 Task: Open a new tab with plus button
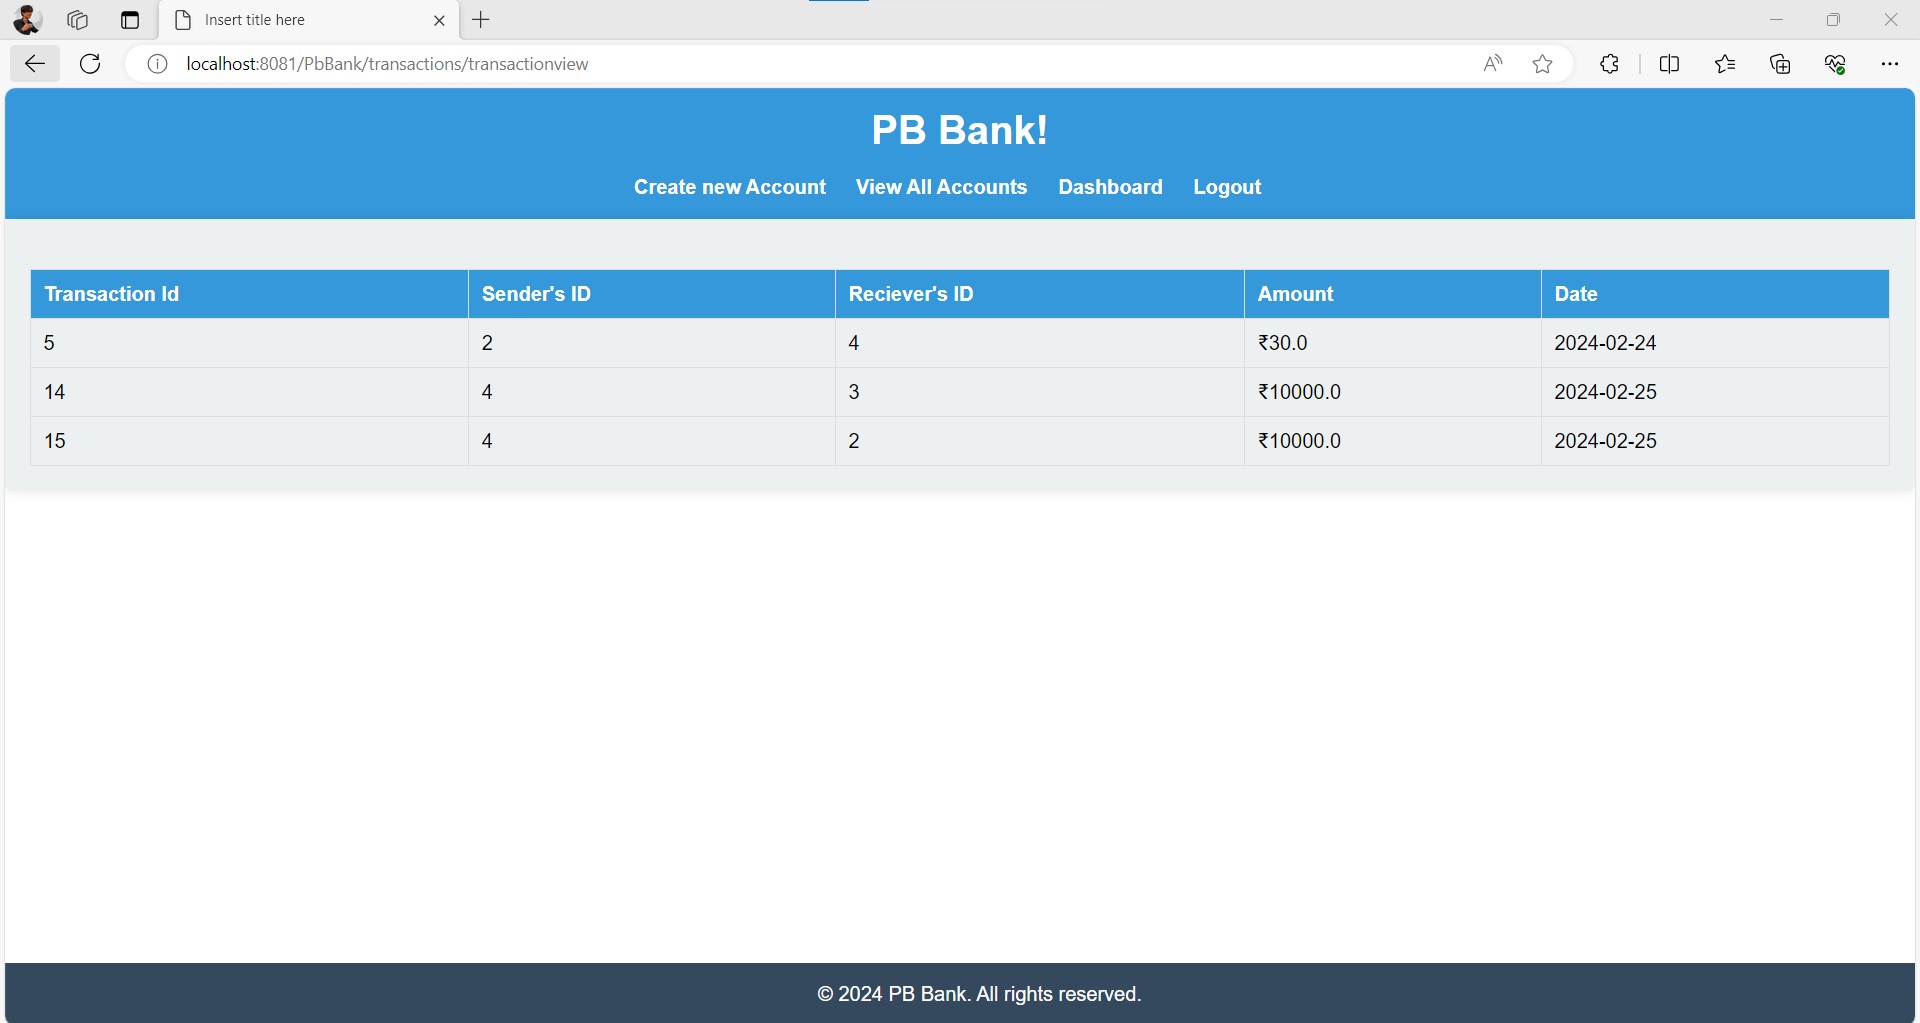pos(481,20)
